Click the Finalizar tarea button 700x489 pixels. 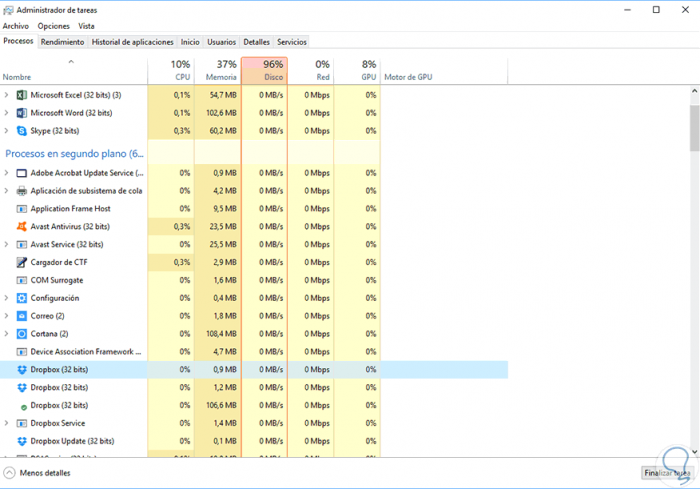pos(667,472)
